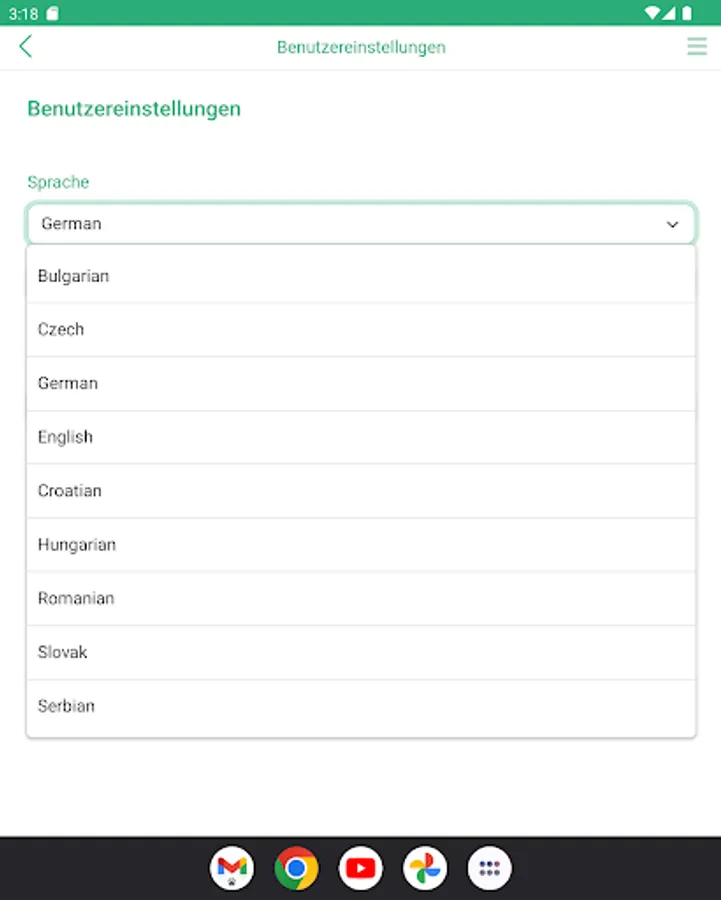Open the hamburger menu icon
721x900 pixels.
click(697, 46)
